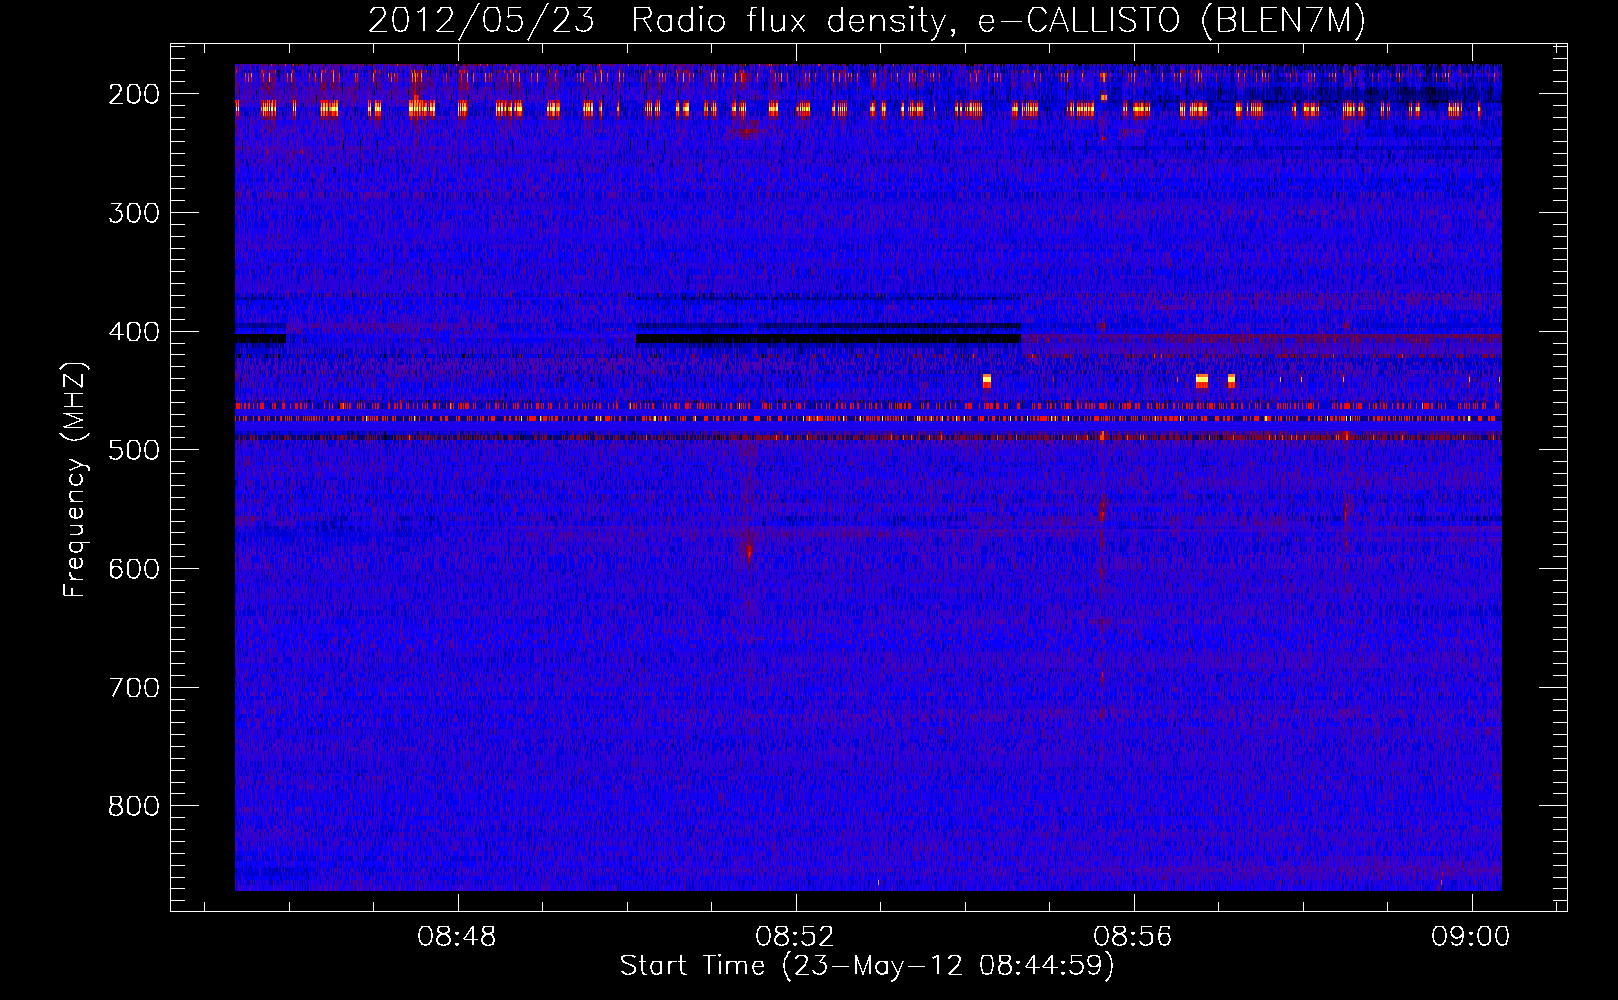Click the 08:52 time tick label
This screenshot has width=1618, height=1000.
click(795, 937)
